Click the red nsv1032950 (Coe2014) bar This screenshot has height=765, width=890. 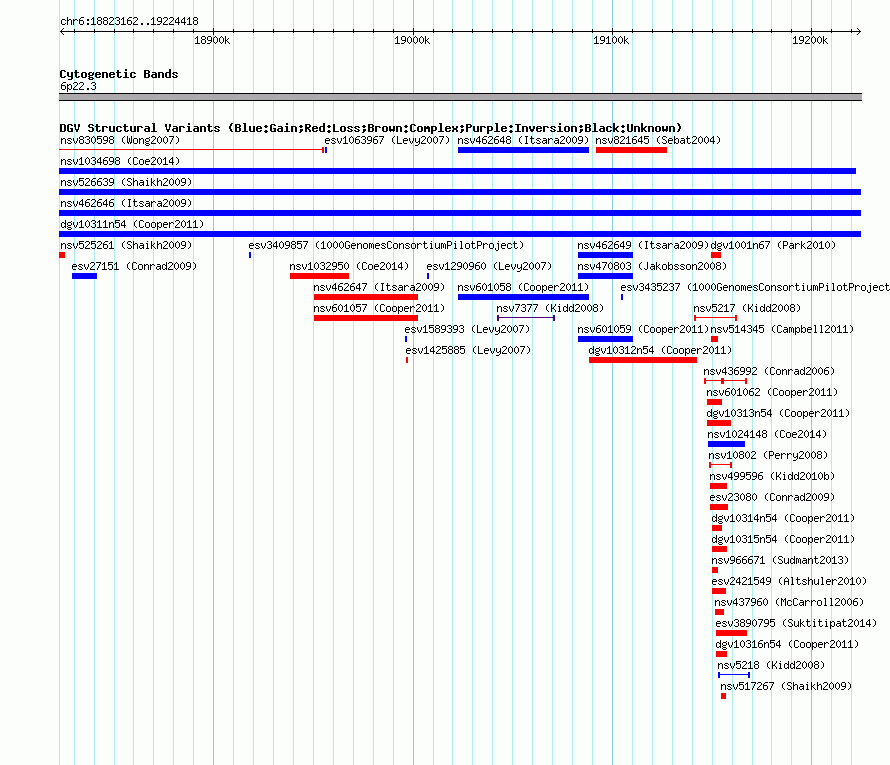click(320, 276)
